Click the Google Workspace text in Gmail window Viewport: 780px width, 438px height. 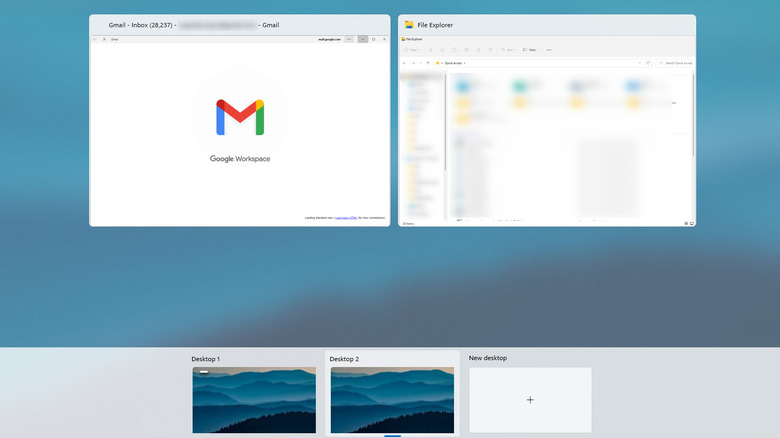pos(240,159)
